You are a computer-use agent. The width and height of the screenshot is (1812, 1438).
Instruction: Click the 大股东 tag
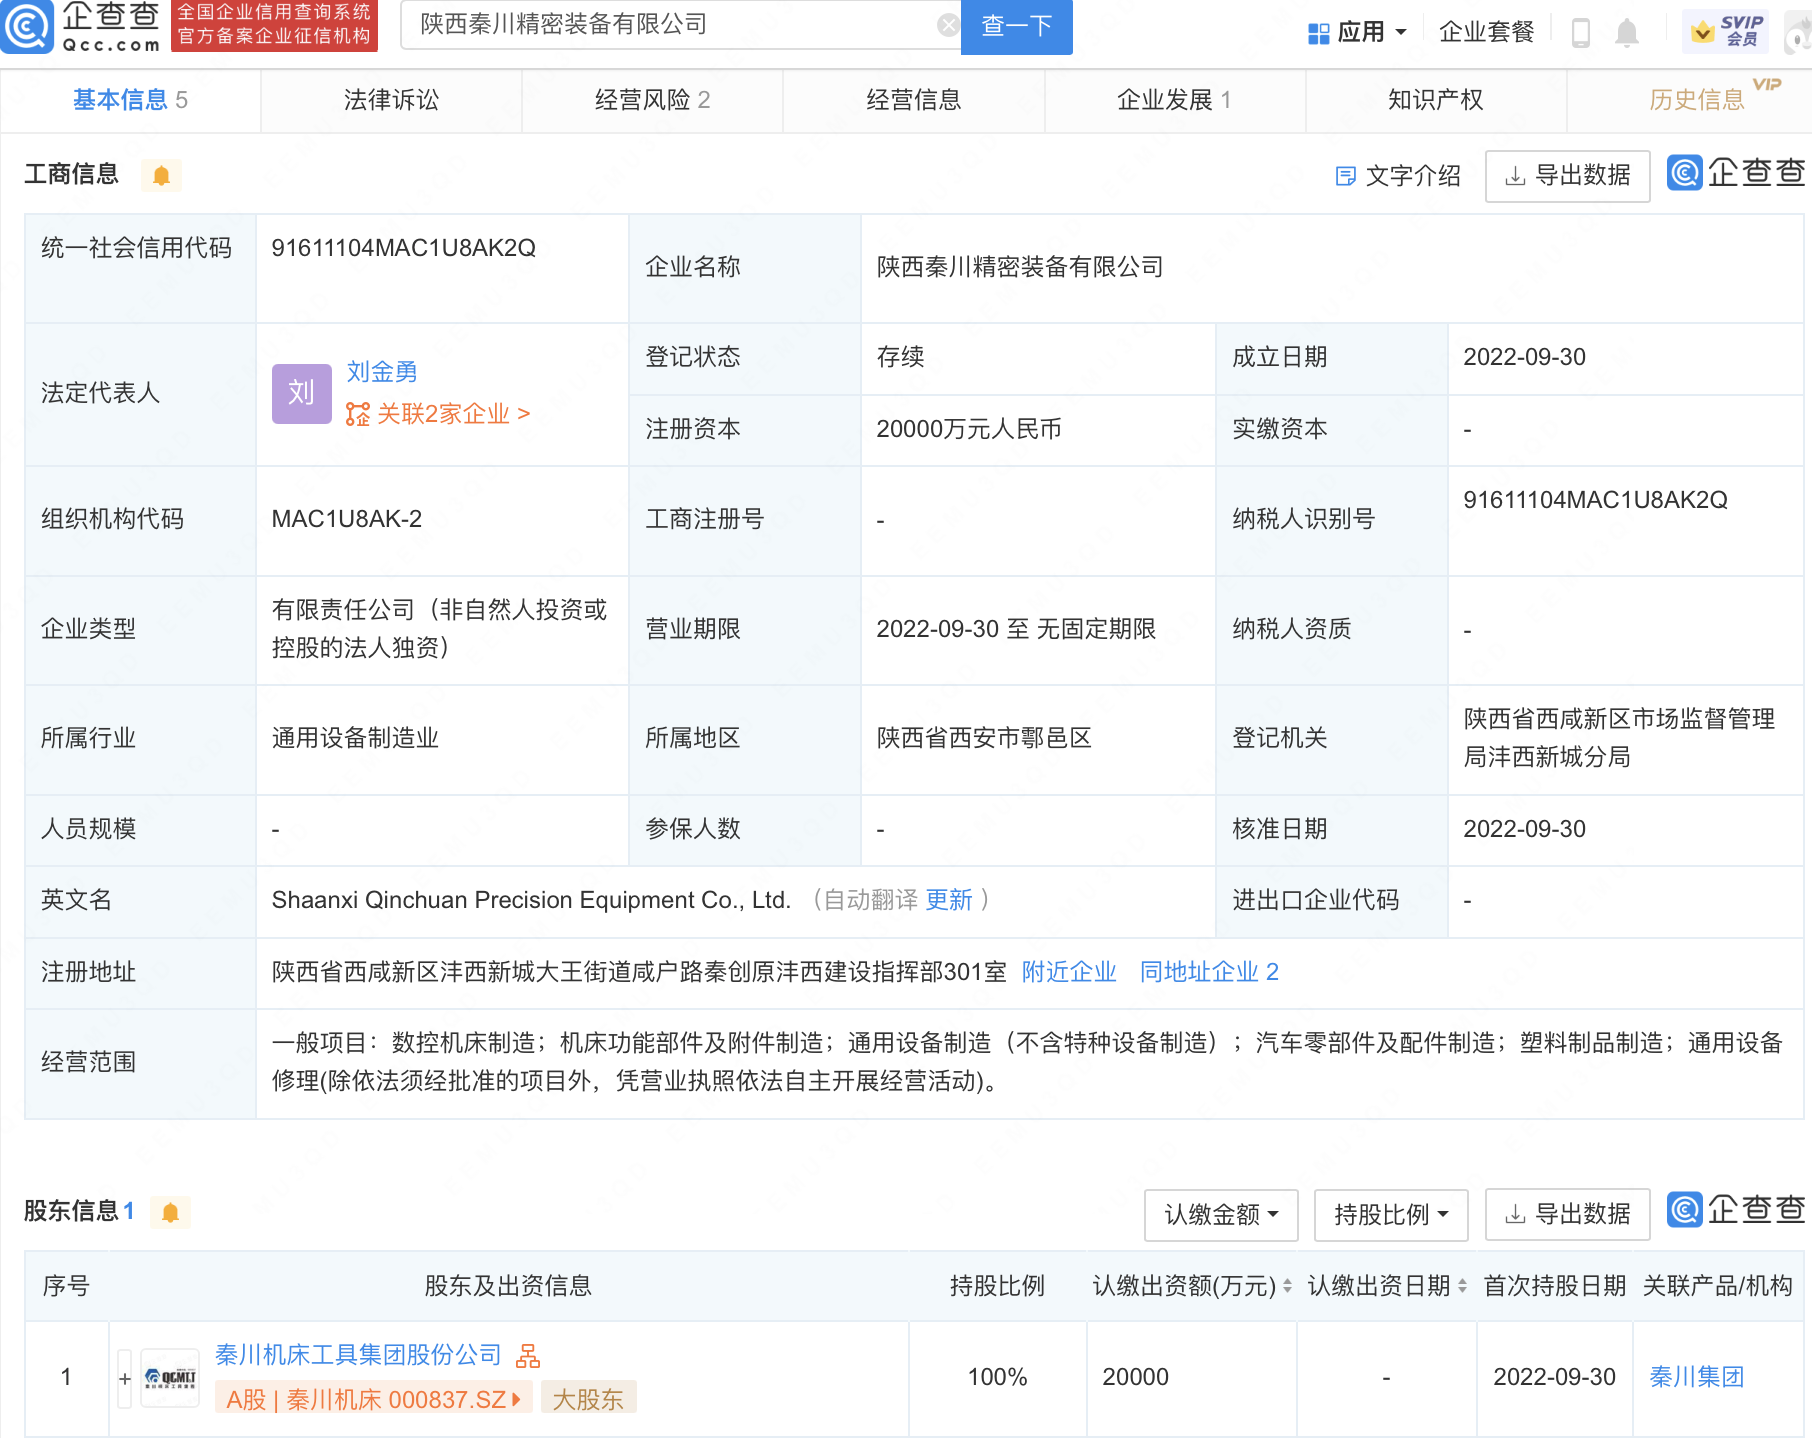click(x=588, y=1399)
